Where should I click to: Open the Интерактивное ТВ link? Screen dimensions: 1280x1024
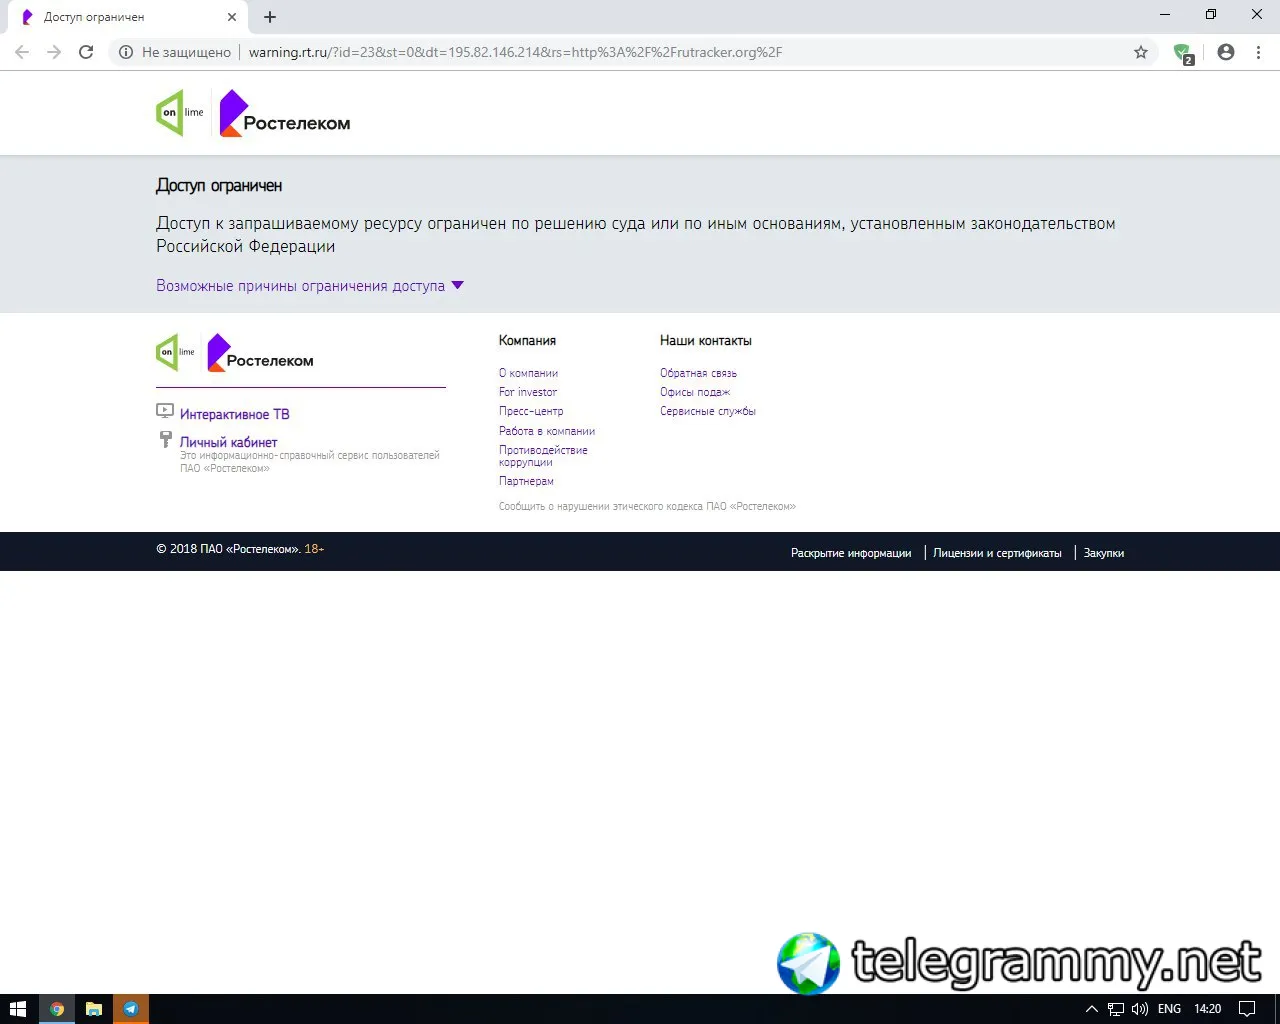coord(235,414)
